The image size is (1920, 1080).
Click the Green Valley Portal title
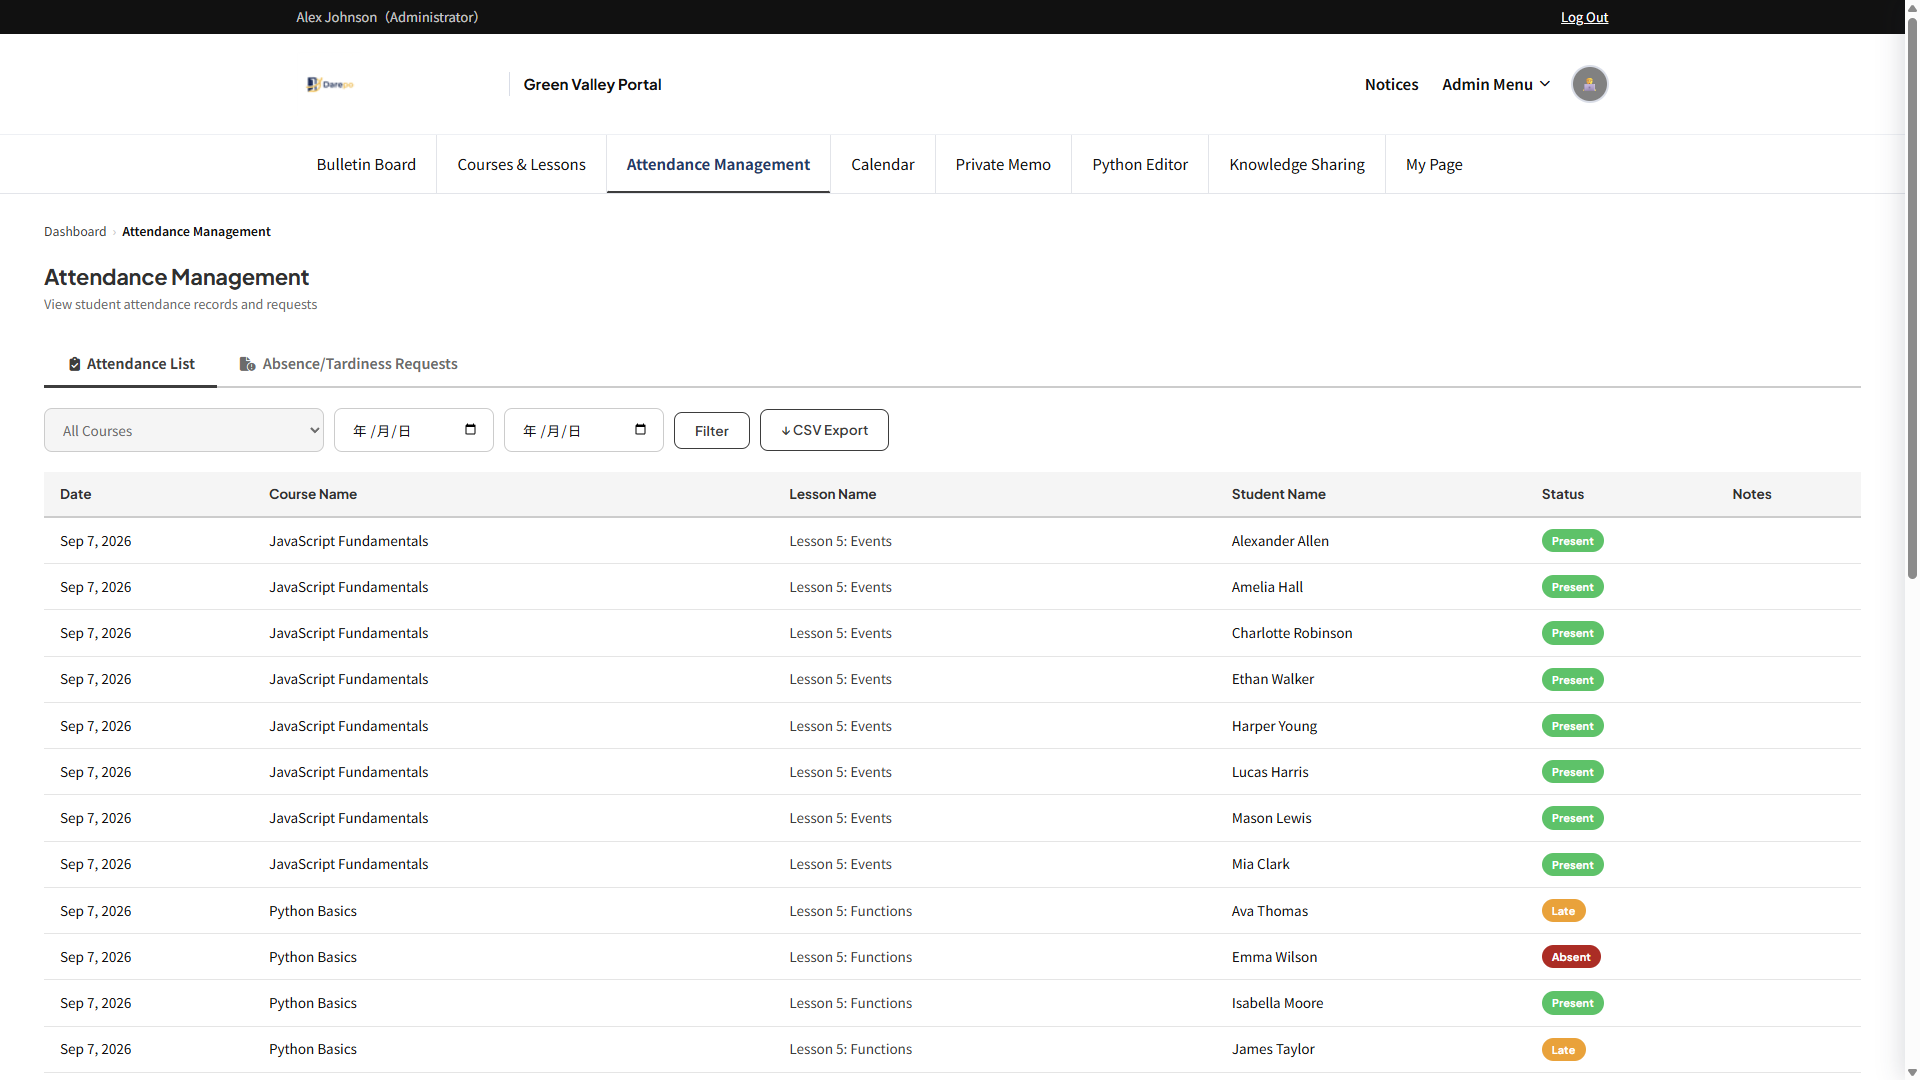click(x=592, y=84)
